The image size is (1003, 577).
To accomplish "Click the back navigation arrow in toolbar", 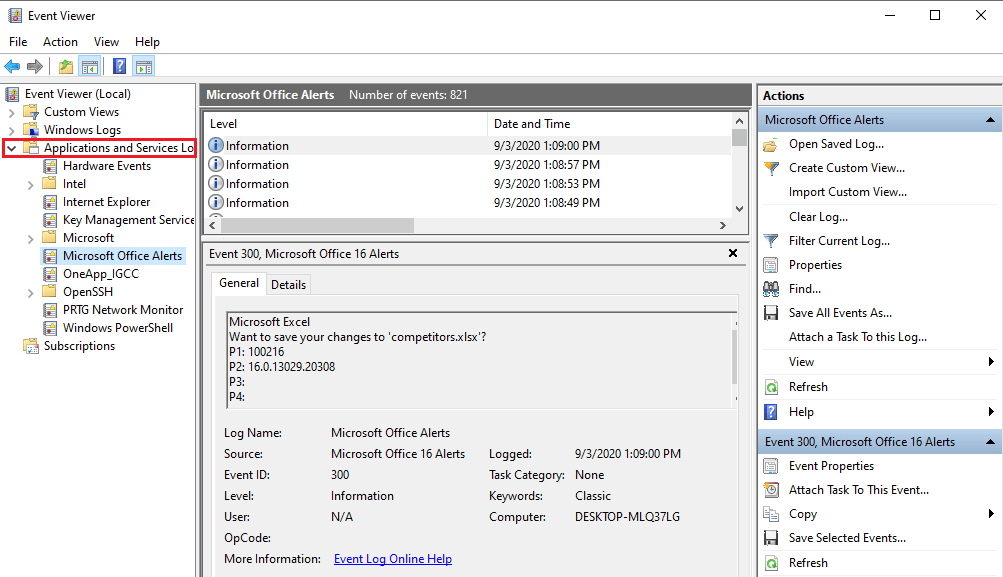I will pyautogui.click(x=11, y=66).
